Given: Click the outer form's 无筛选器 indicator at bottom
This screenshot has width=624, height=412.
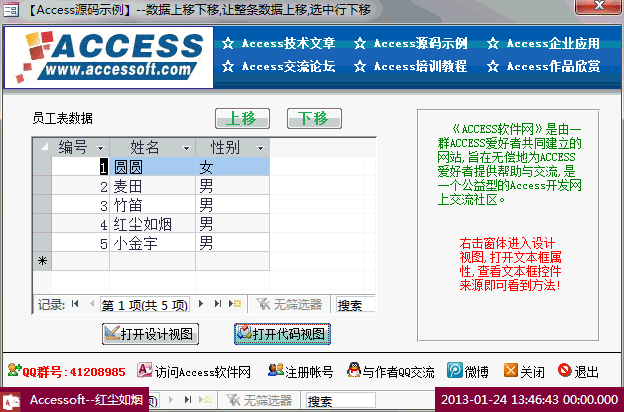Looking at the screenshot, I should pyautogui.click(x=259, y=400).
